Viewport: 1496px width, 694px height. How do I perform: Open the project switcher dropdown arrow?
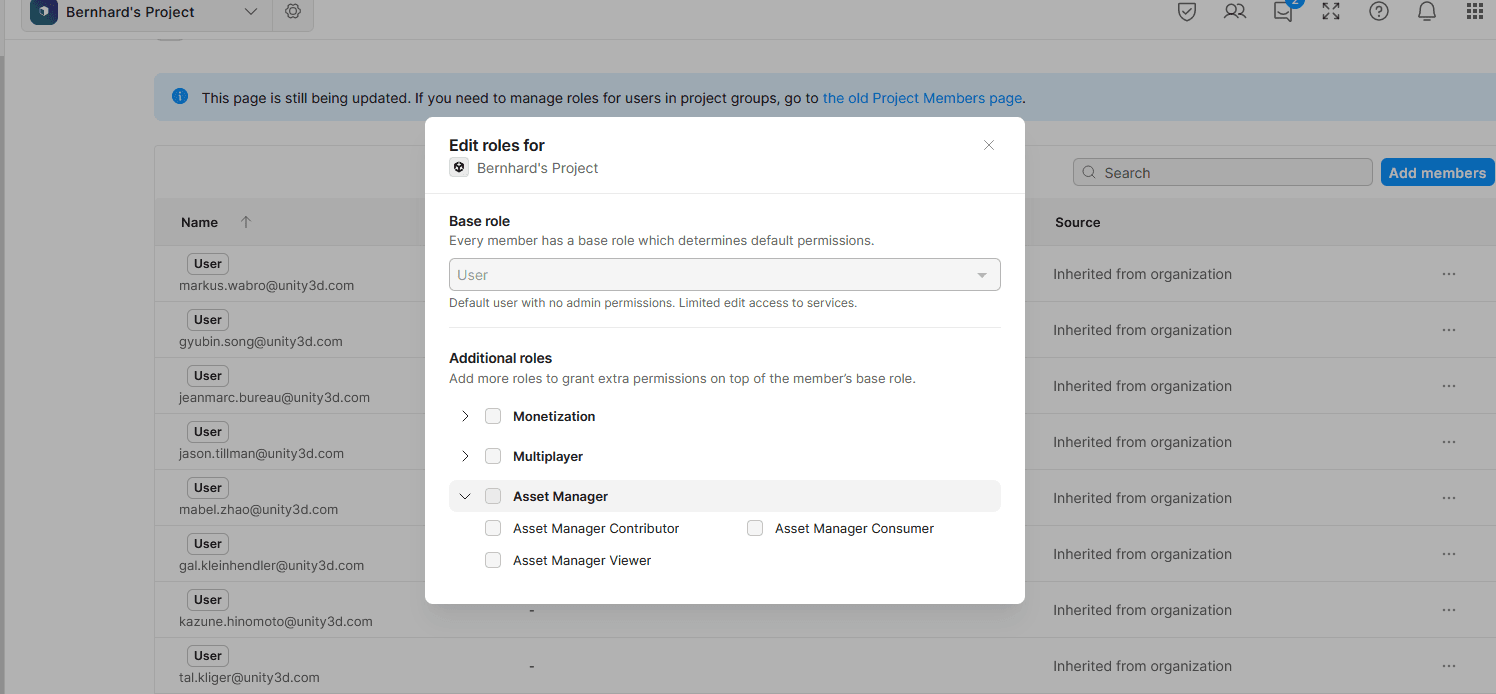(x=251, y=12)
